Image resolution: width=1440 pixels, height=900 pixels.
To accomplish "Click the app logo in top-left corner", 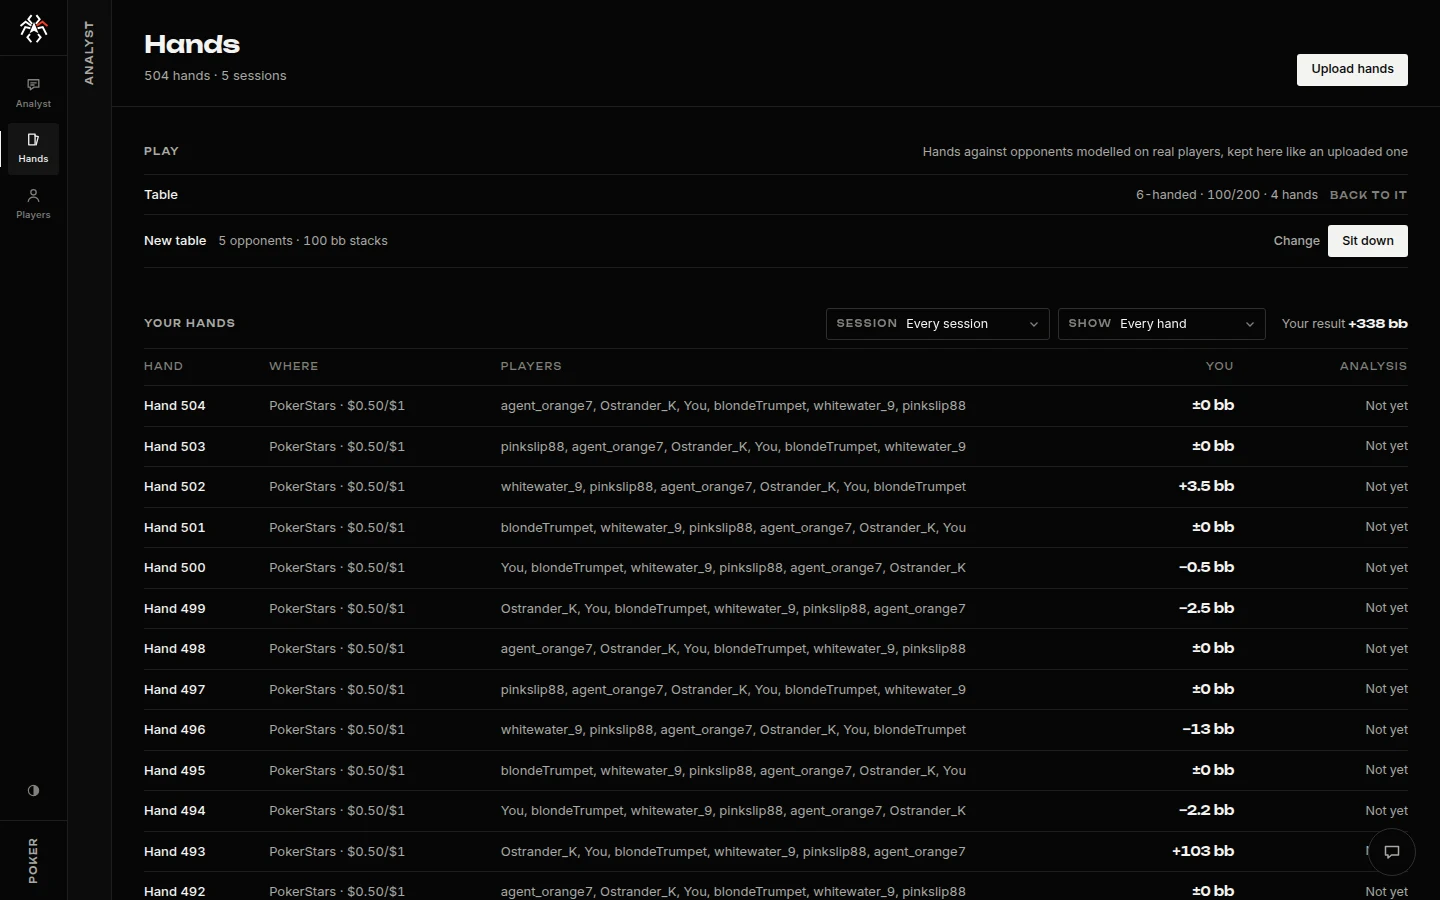I will [33, 28].
